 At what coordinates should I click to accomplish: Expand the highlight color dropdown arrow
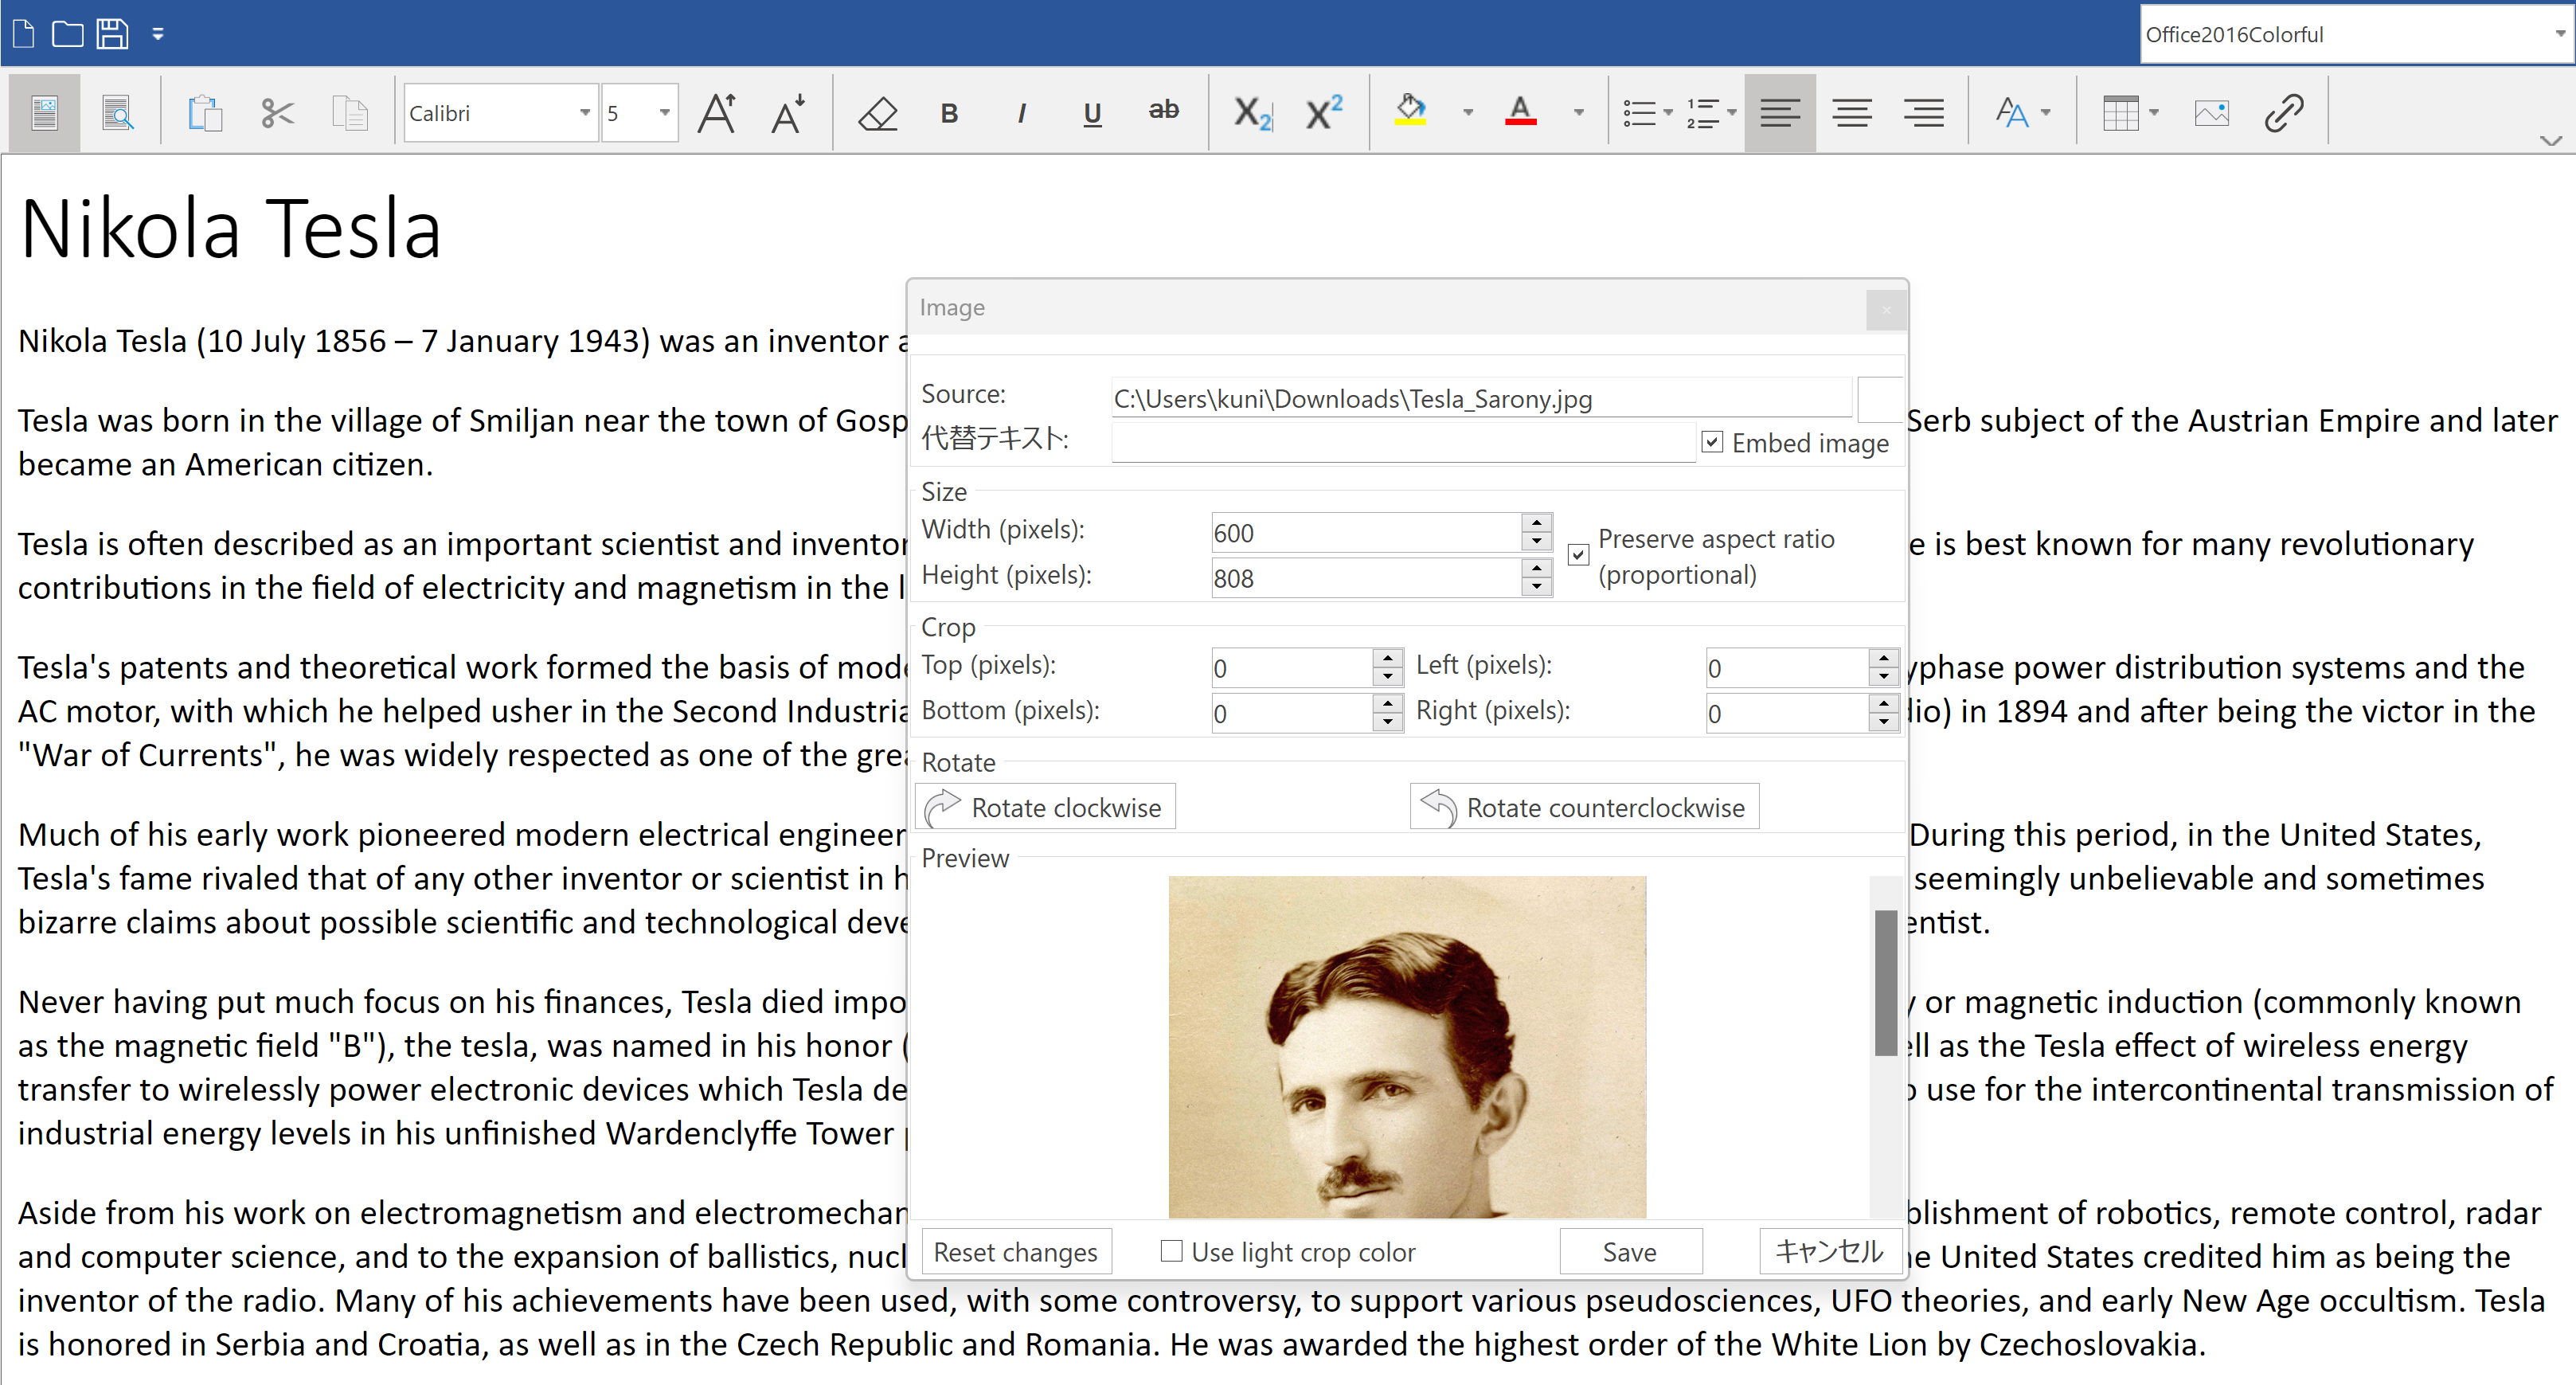(x=1468, y=113)
